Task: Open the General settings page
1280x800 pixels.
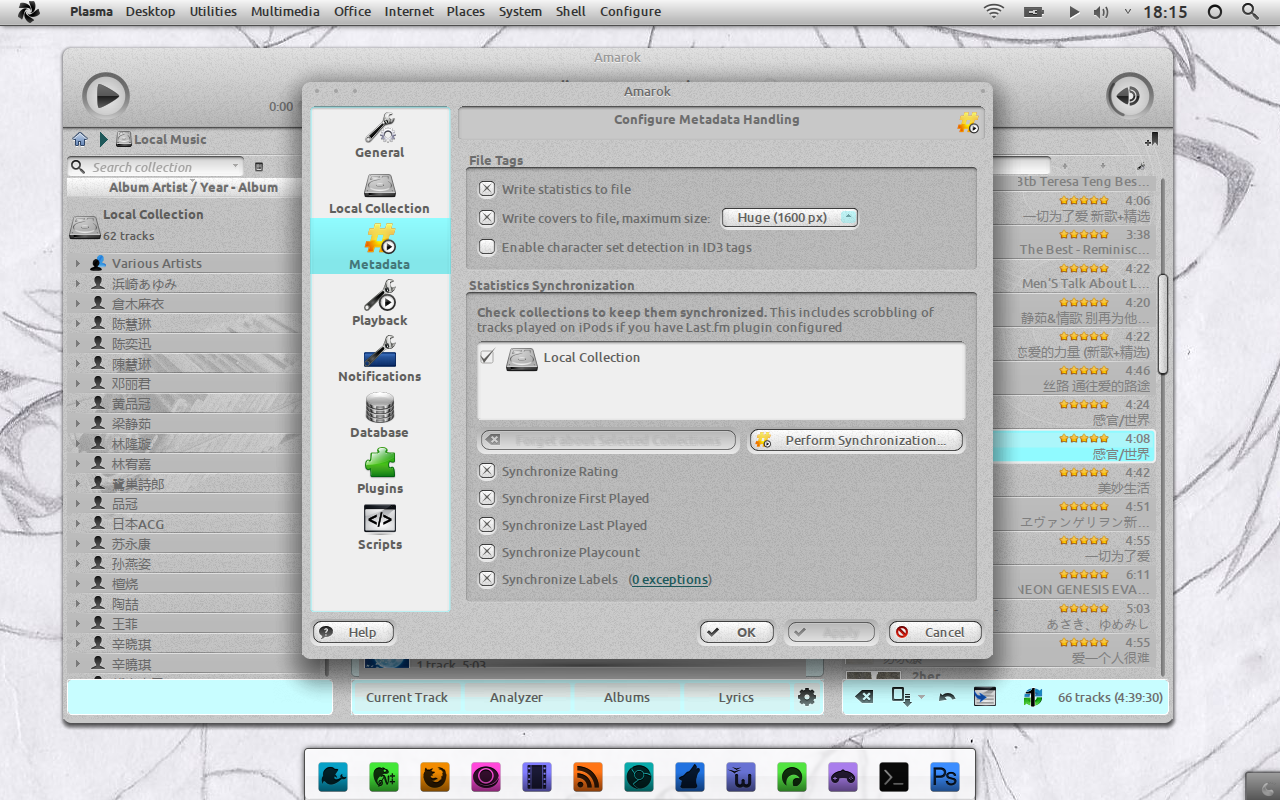Action: 380,135
